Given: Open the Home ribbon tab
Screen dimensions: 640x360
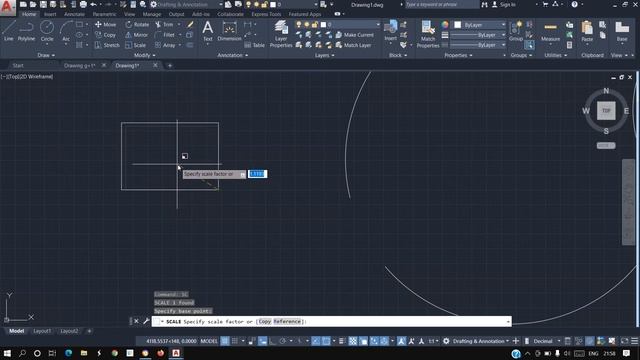Looking at the screenshot, I should [x=29, y=14].
